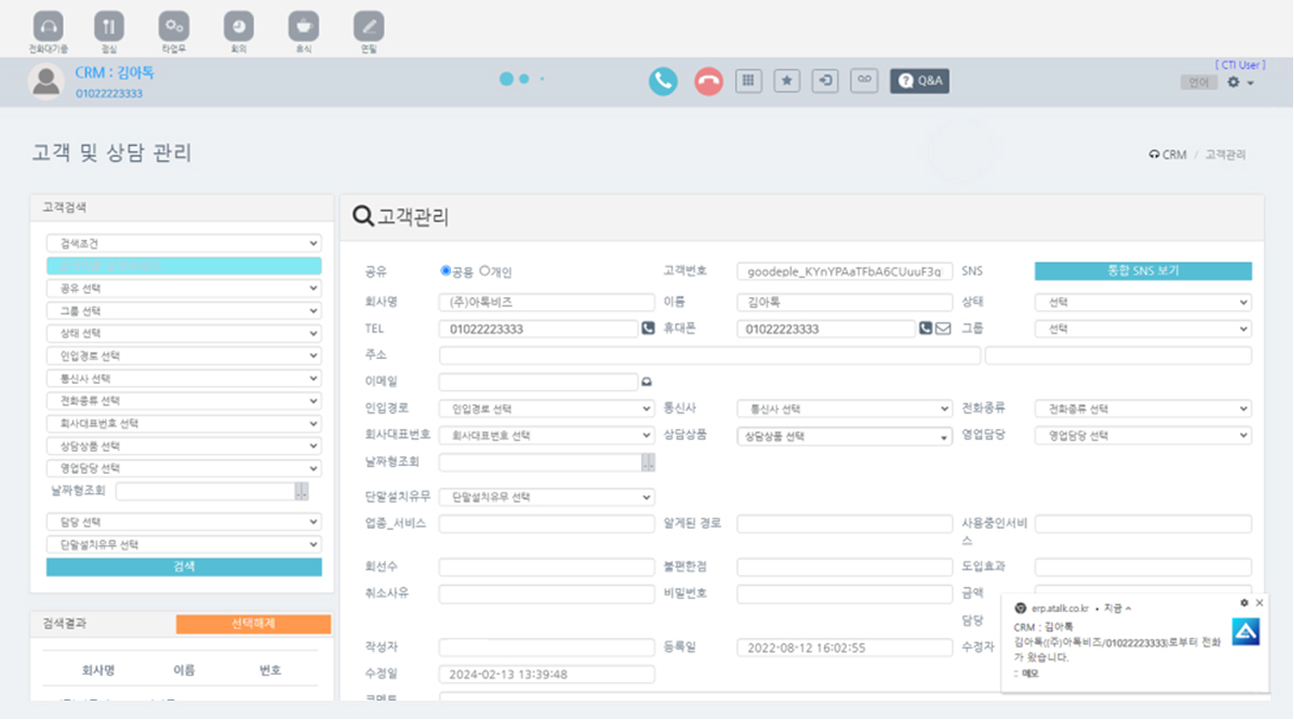This screenshot has height=720, width=1294.
Task: Click the star favorites icon
Action: [787, 81]
